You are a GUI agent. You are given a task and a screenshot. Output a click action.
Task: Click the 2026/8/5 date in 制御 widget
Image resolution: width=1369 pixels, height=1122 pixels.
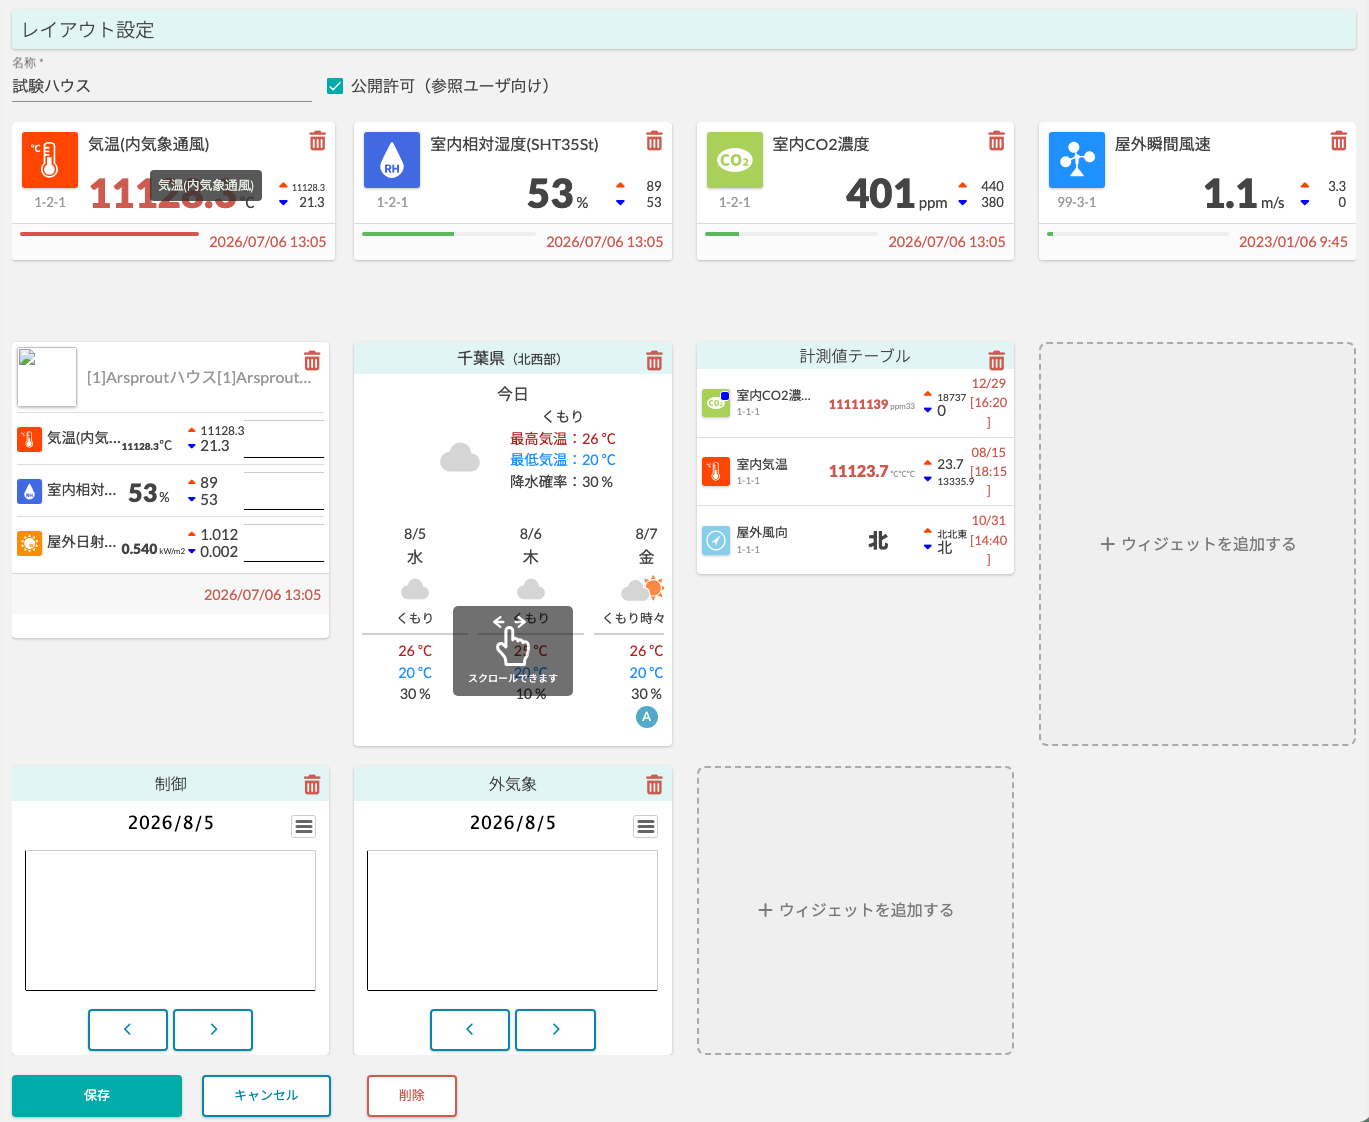tap(171, 823)
